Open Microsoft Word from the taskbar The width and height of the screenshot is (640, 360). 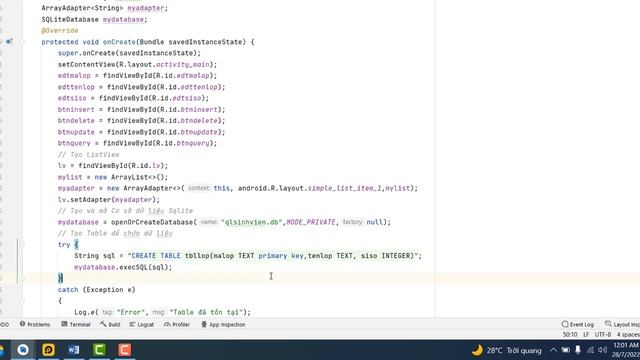tap(74, 350)
